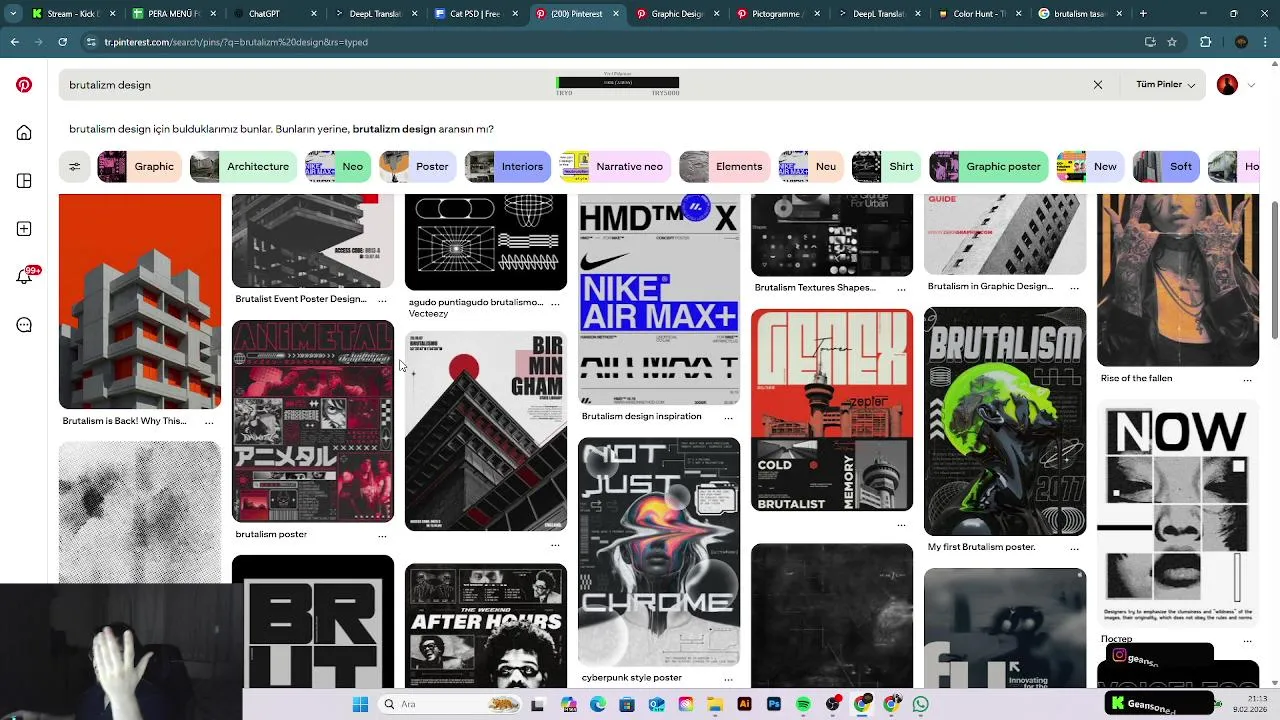1280x720 pixels.
Task: Select the Architecture filter chip
Action: (x=245, y=166)
